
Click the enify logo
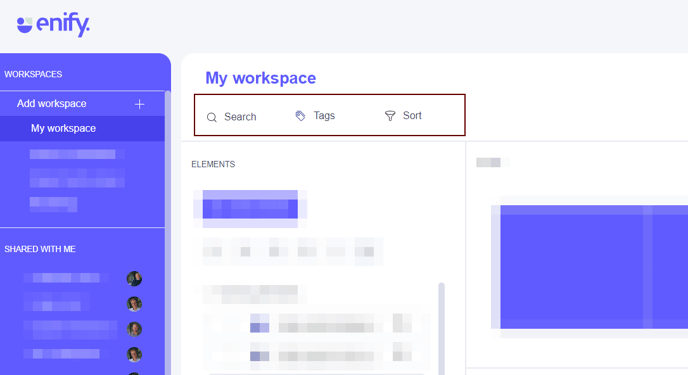[53, 25]
